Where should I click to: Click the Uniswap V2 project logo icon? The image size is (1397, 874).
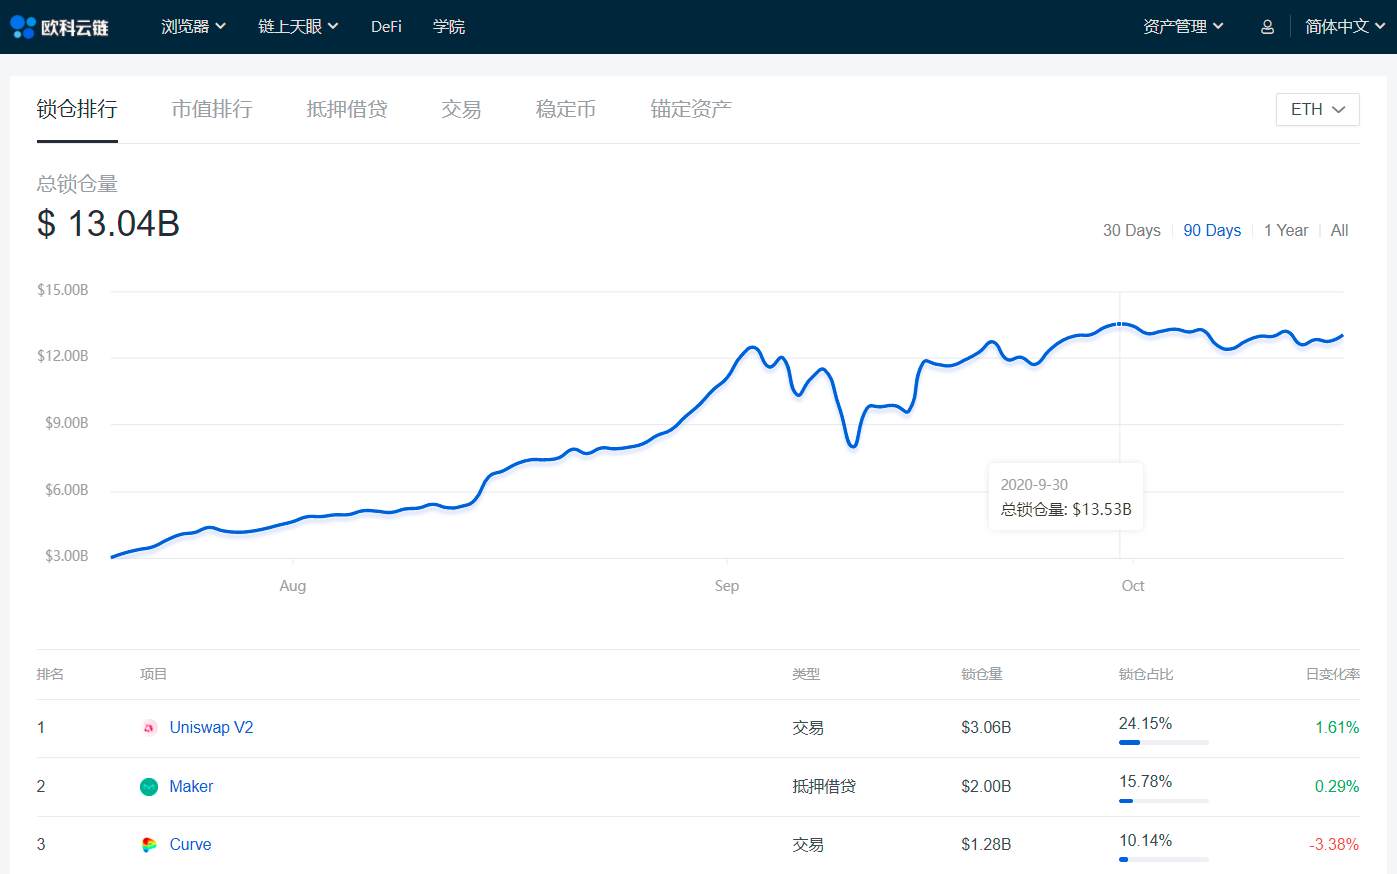150,727
